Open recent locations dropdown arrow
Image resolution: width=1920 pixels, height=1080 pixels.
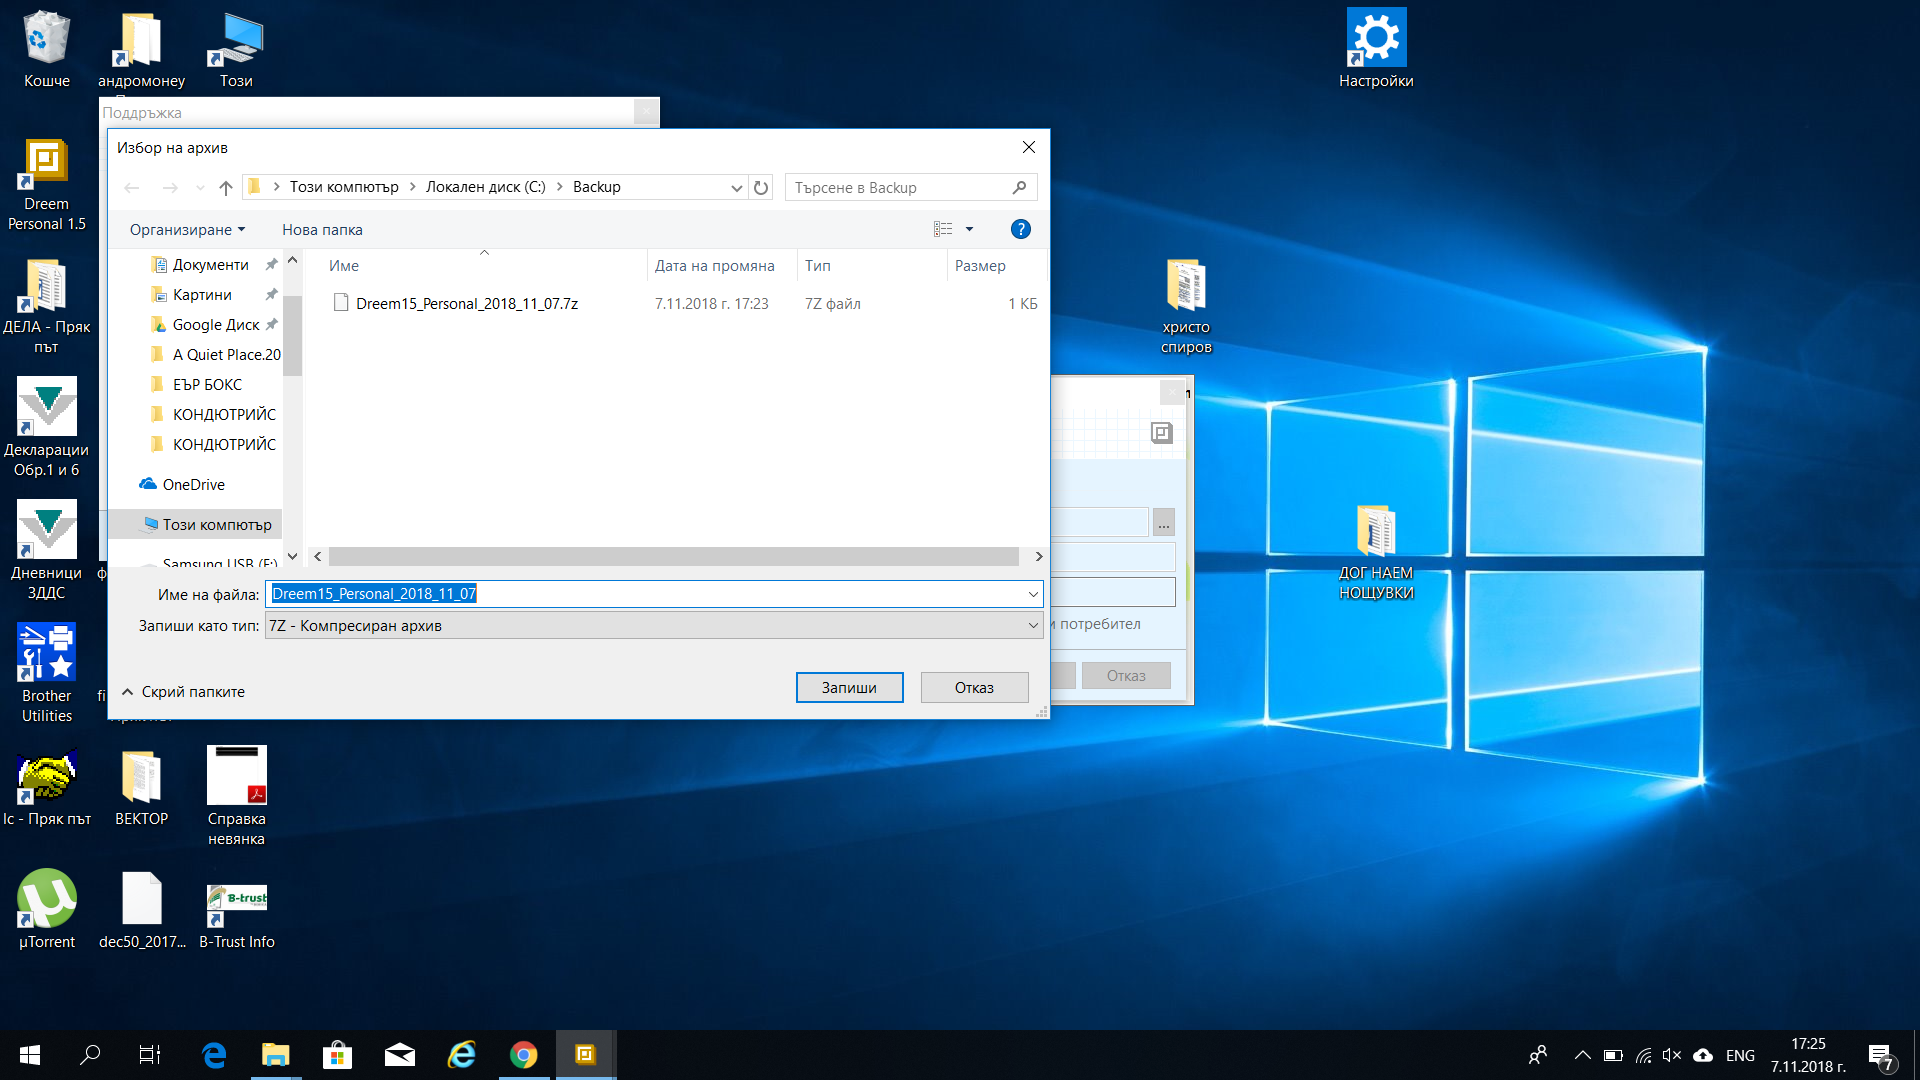click(x=200, y=188)
